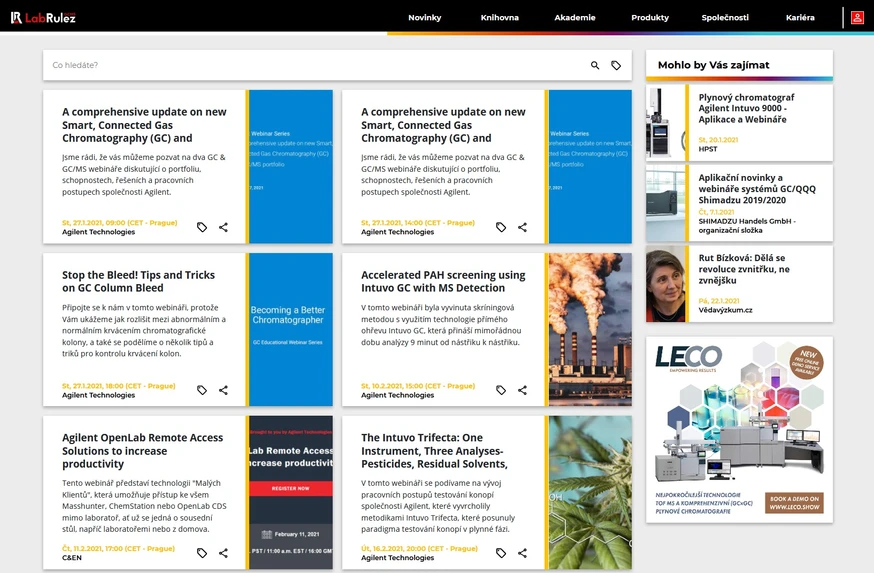Click the tag filter icon in search bar

tap(616, 65)
